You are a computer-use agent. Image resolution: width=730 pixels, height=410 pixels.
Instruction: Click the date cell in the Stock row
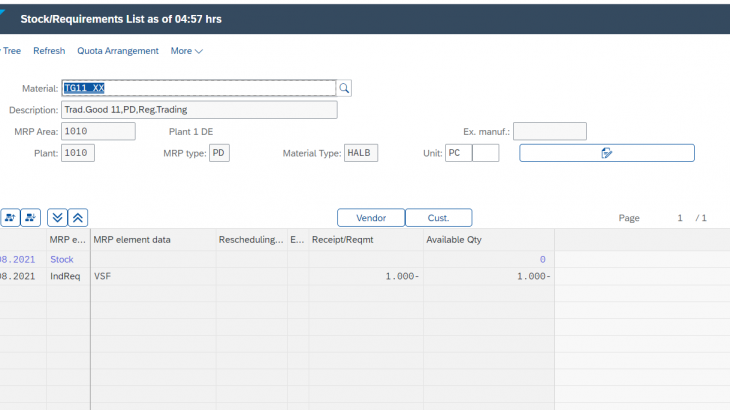23,259
